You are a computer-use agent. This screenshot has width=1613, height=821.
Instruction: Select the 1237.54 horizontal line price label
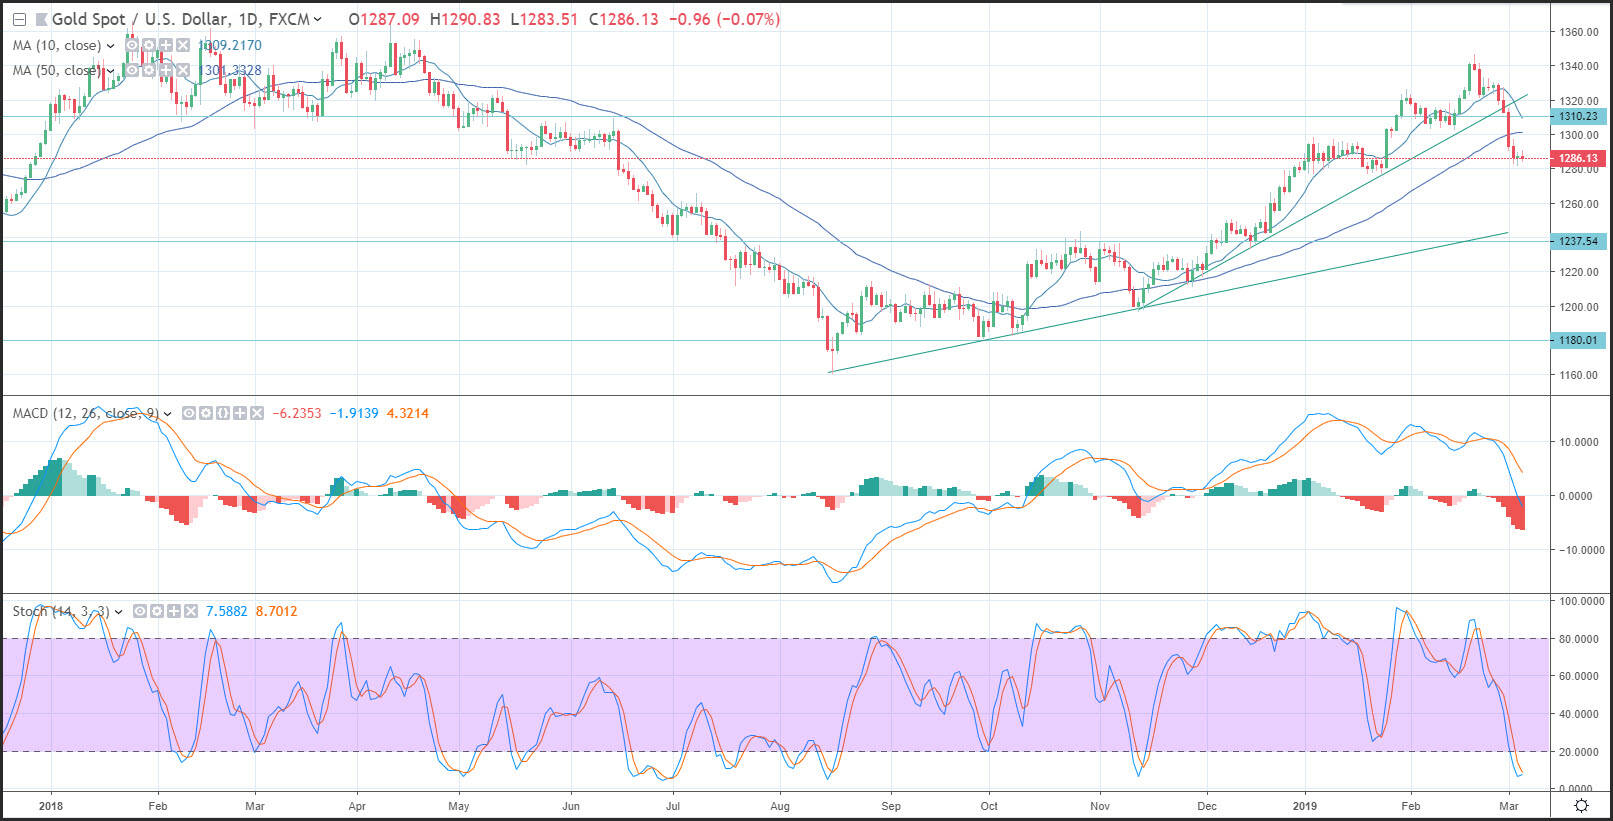(1578, 241)
